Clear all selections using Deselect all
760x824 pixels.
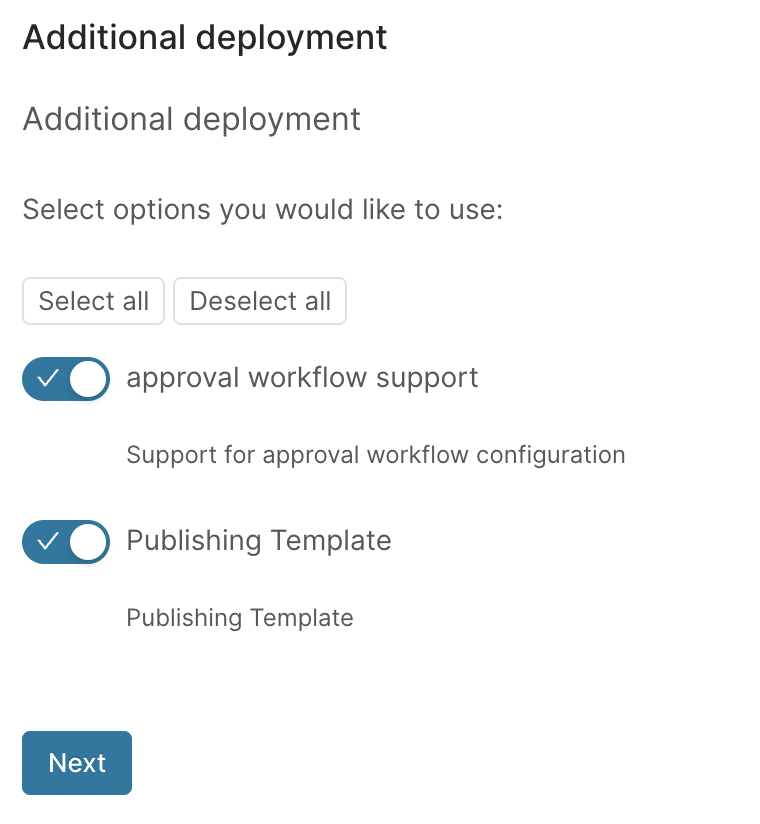[x=260, y=301]
